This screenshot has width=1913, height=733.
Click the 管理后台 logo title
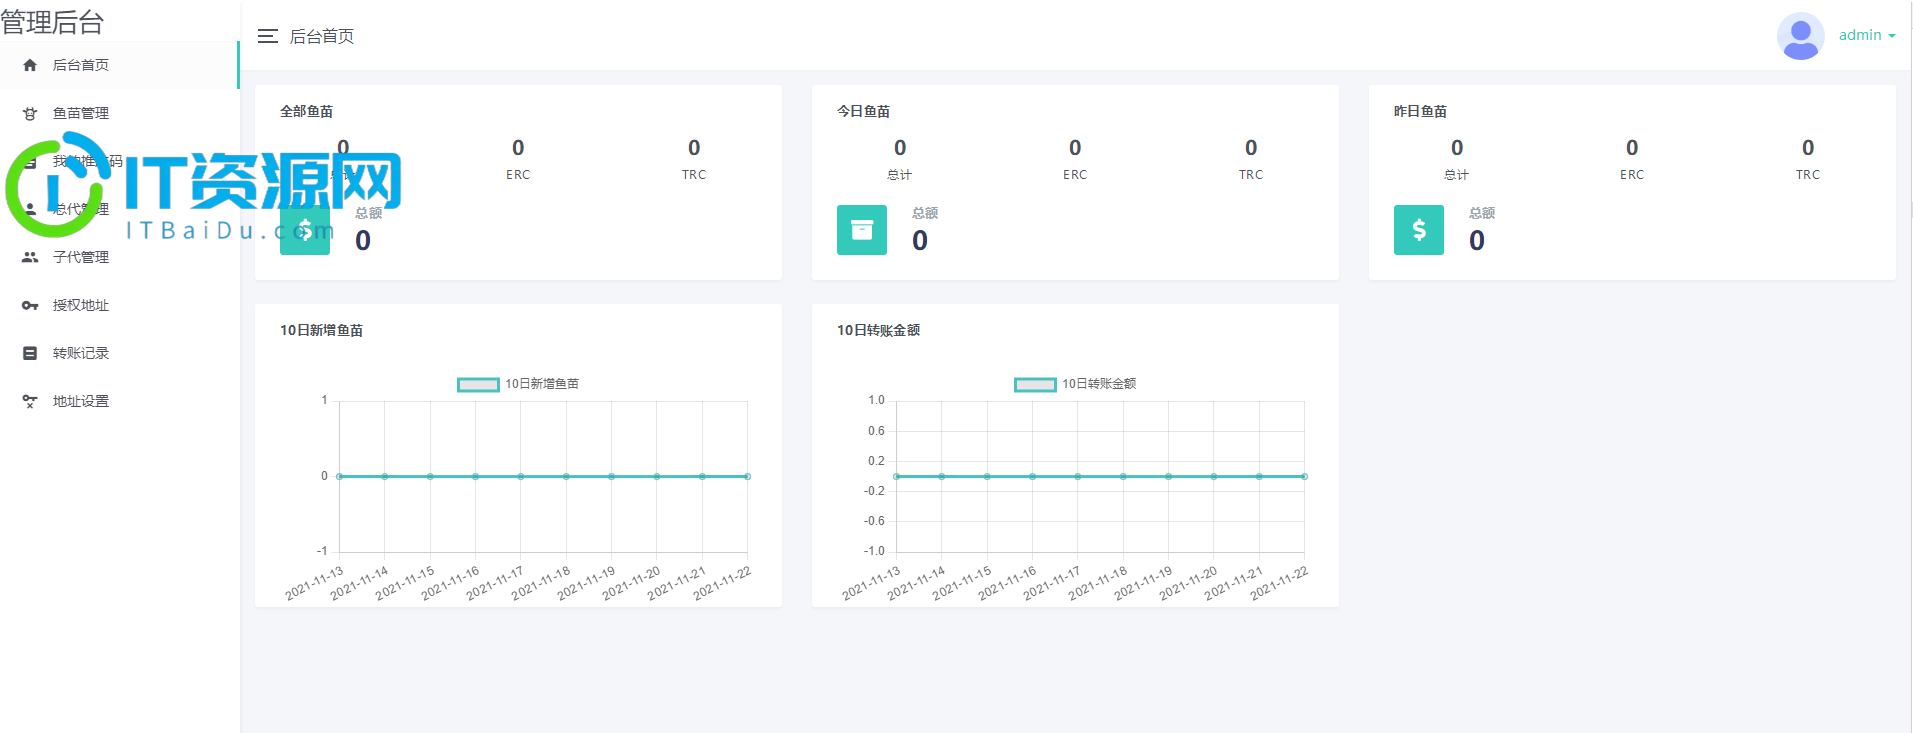click(x=52, y=22)
